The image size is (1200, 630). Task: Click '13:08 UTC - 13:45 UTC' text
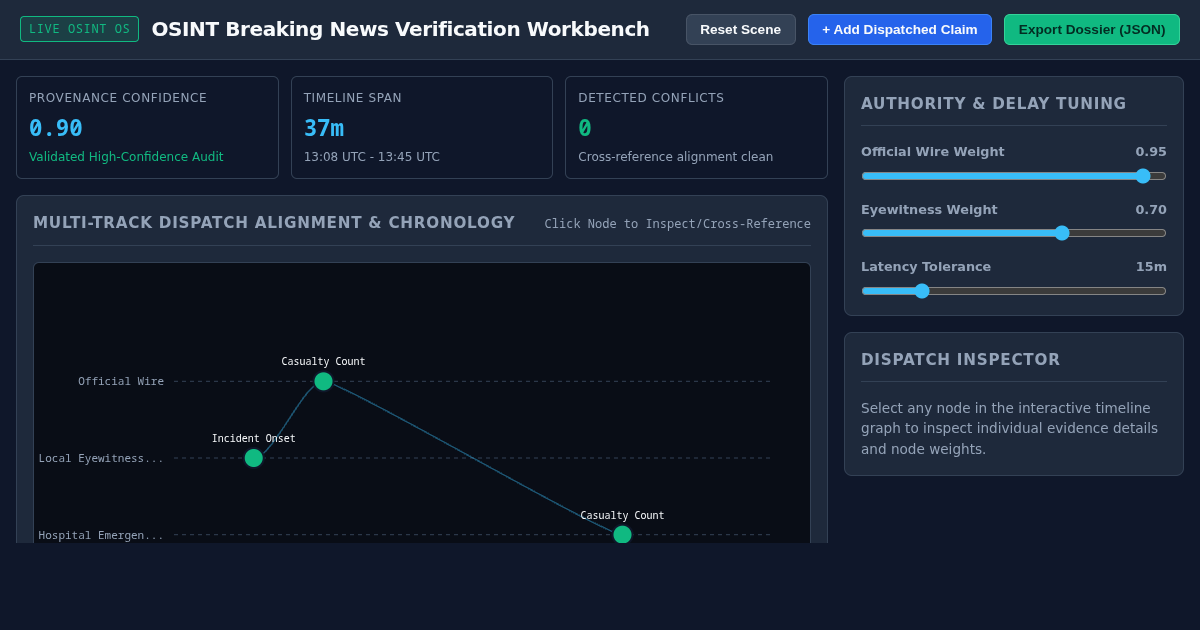pos(372,157)
